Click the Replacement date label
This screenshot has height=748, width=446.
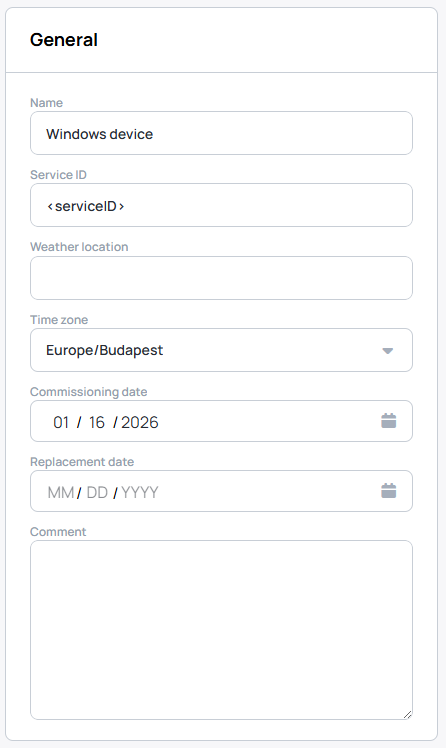pos(82,462)
